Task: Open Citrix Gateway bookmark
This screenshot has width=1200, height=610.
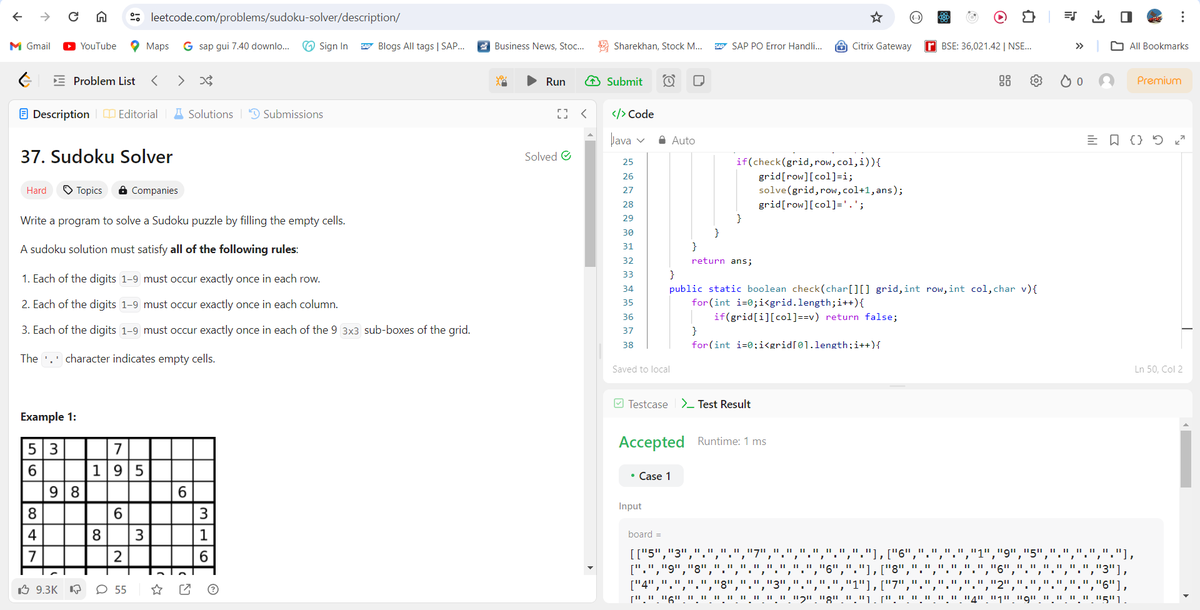Action: [x=873, y=46]
